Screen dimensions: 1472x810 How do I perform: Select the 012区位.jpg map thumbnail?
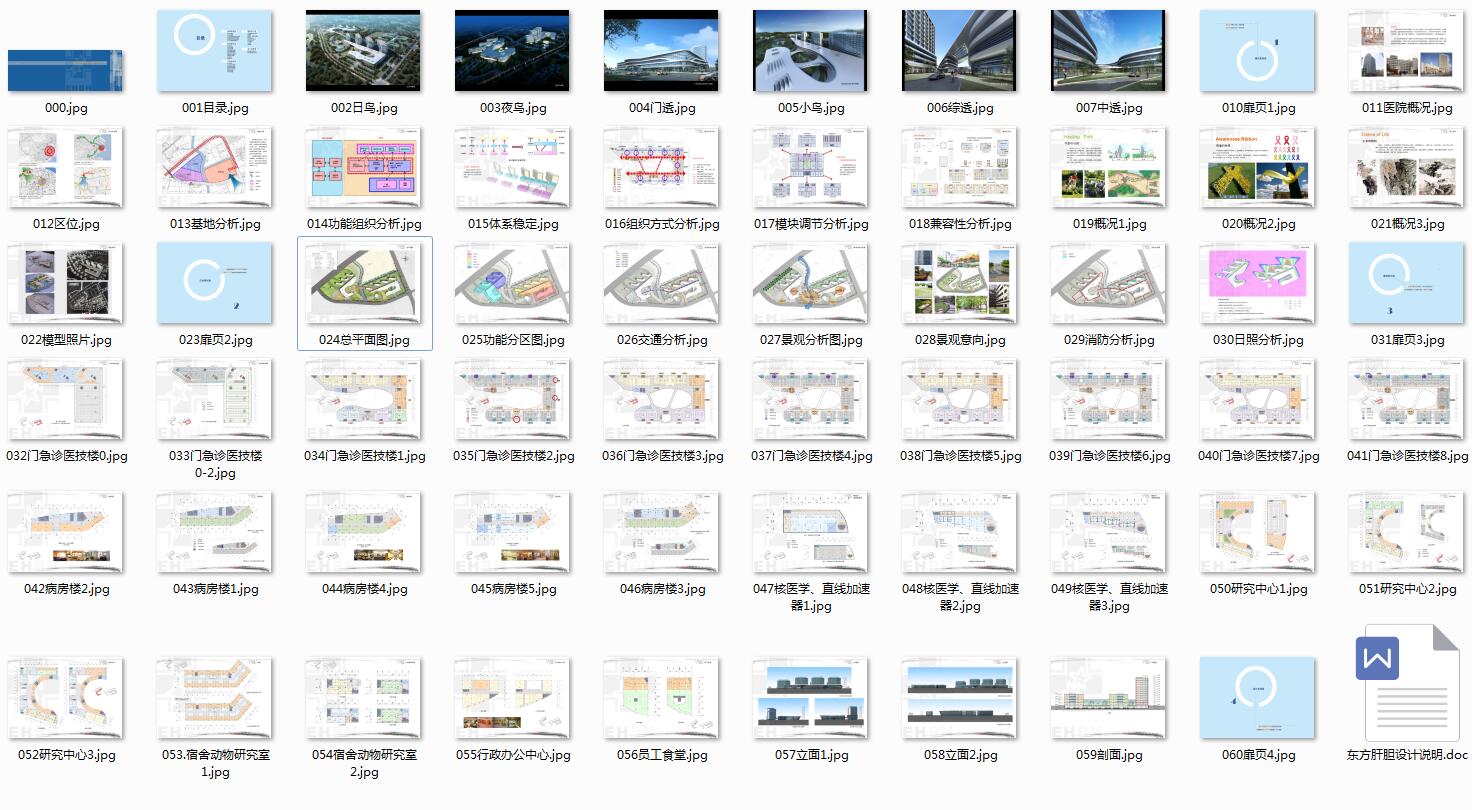[x=65, y=167]
